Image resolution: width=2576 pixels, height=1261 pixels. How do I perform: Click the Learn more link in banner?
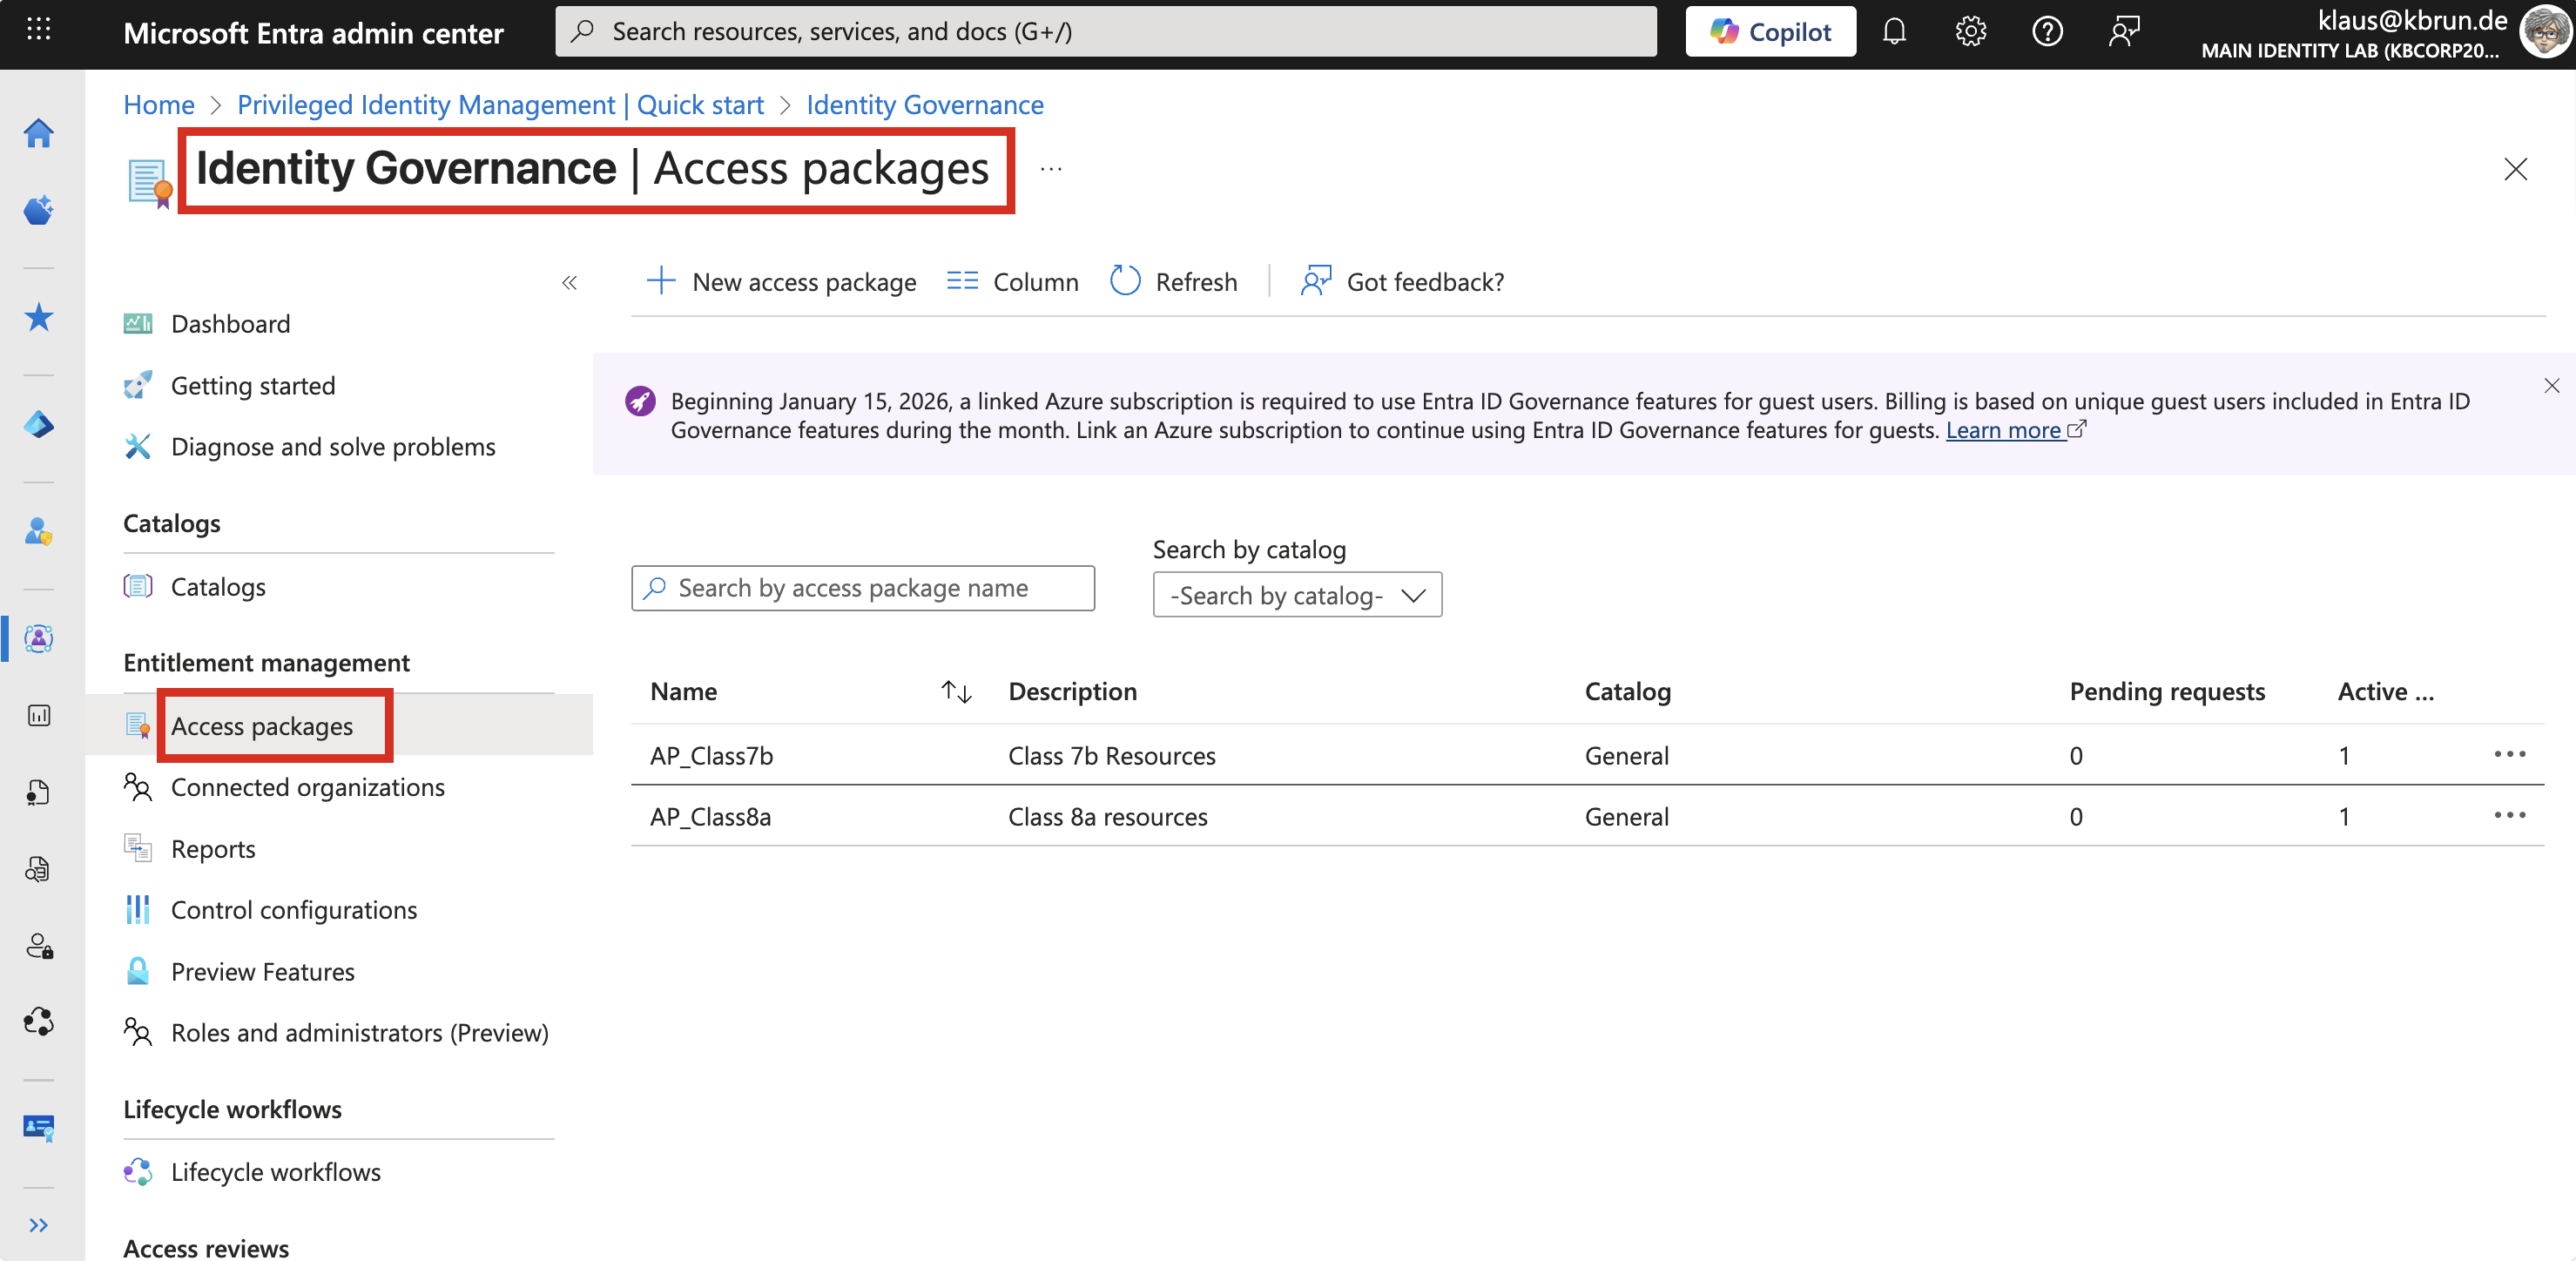[2003, 430]
